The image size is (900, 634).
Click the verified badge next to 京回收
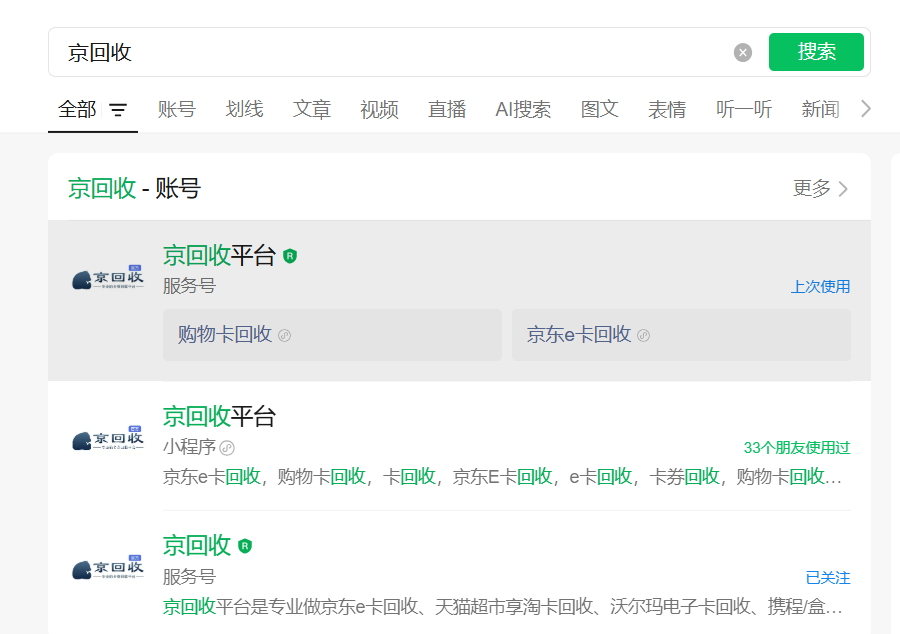[245, 546]
